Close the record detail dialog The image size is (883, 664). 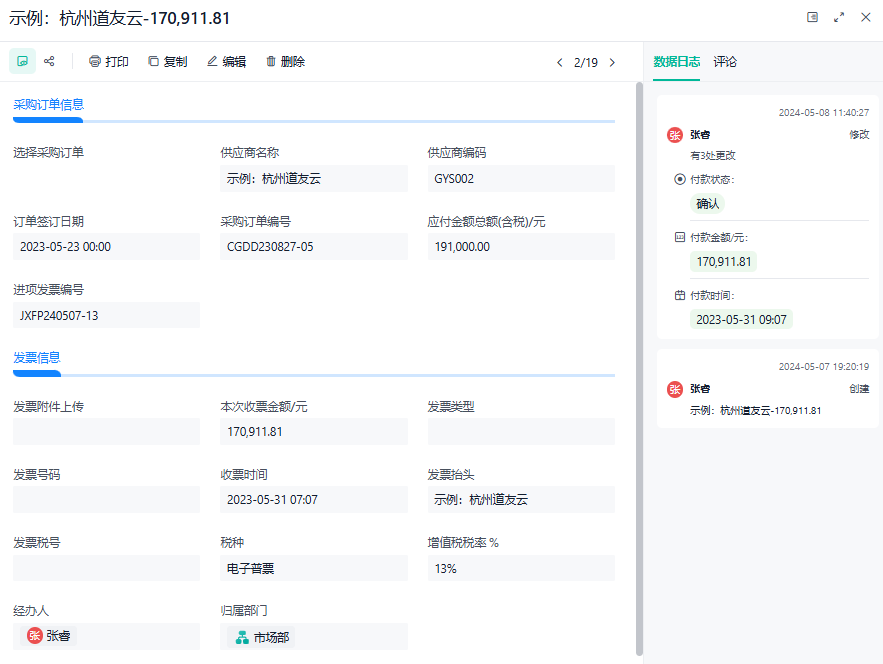866,17
